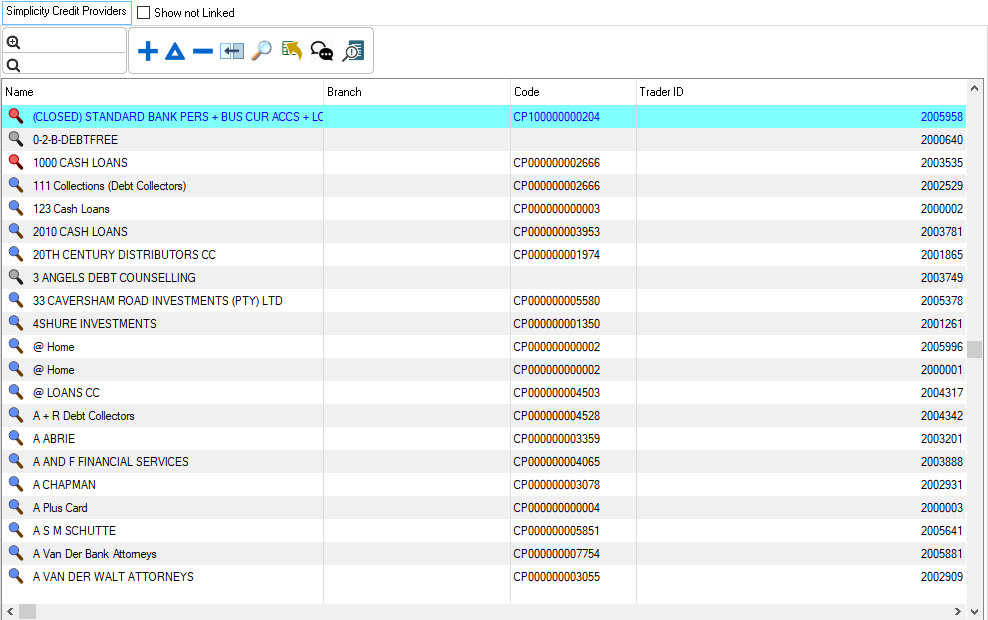The height and width of the screenshot is (620, 988).
Task: Select the A Plus Card row
Action: [60, 508]
